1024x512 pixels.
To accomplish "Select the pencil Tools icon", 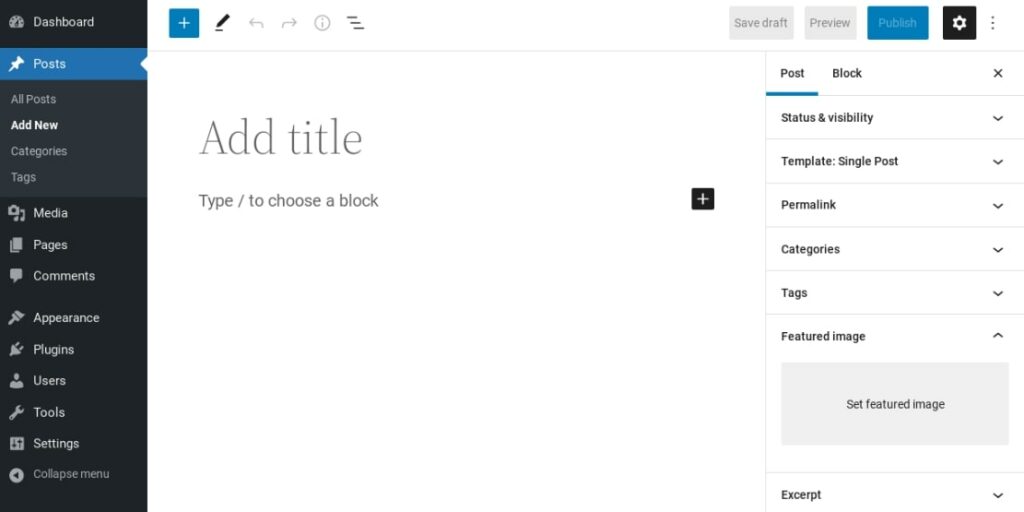I will pyautogui.click(x=222, y=23).
